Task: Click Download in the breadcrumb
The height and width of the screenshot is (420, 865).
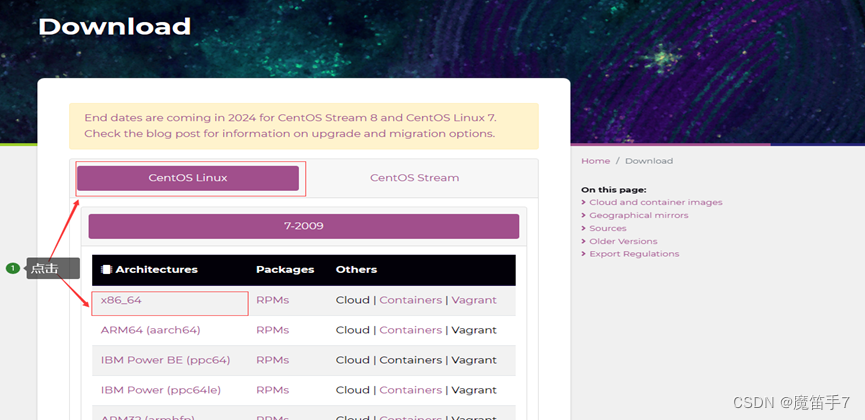Action: click(x=649, y=161)
